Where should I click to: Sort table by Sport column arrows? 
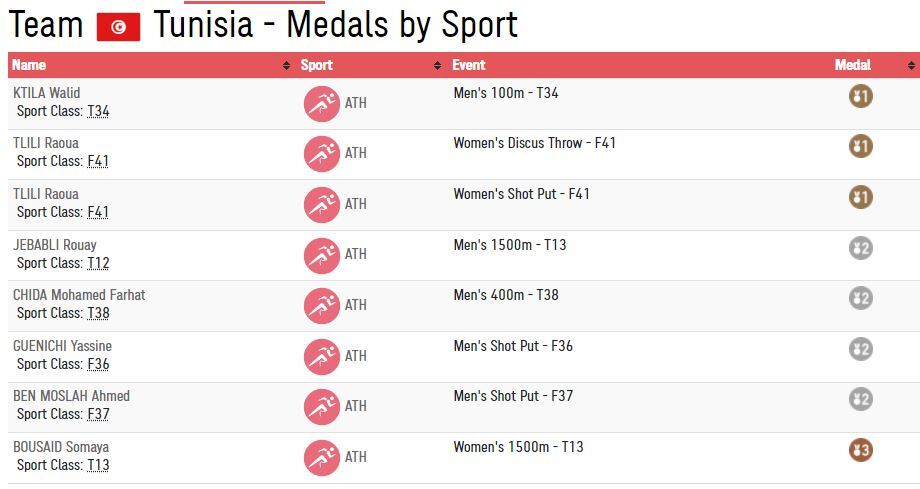point(437,66)
